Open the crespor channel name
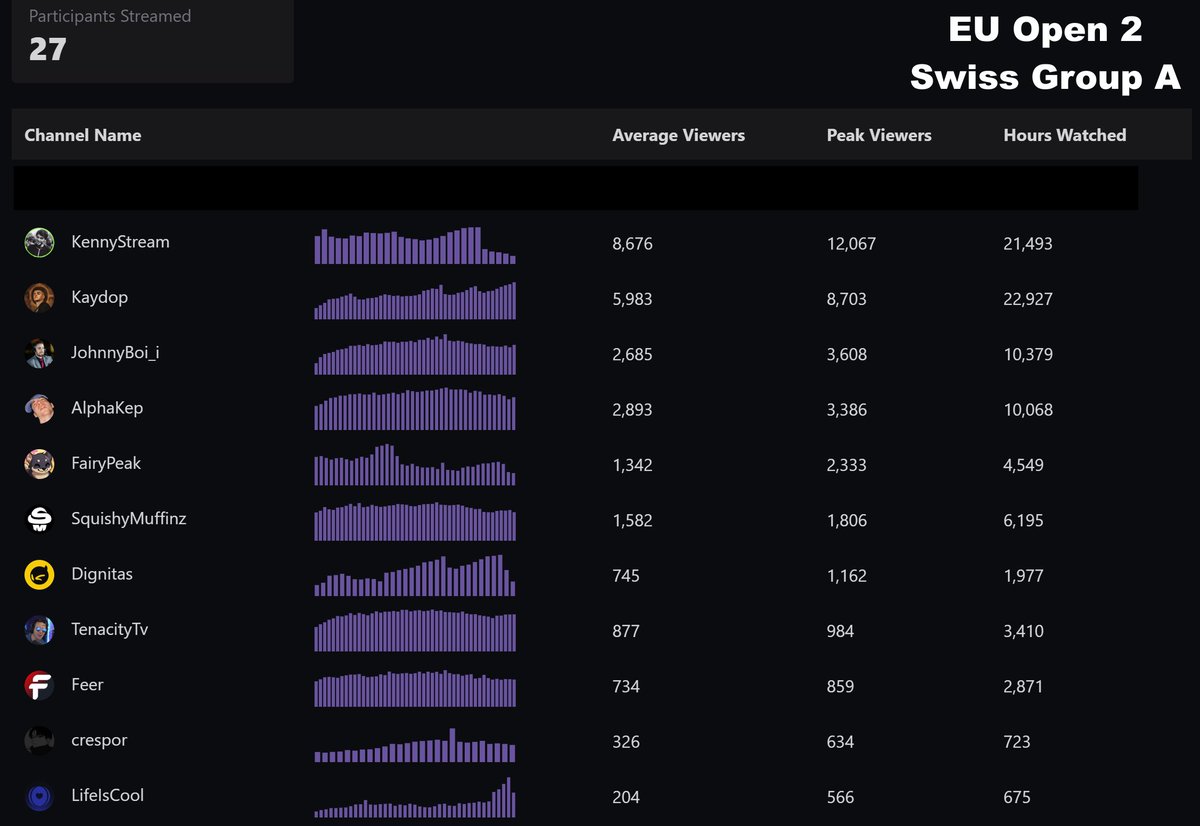This screenshot has width=1200, height=826. tap(99, 741)
